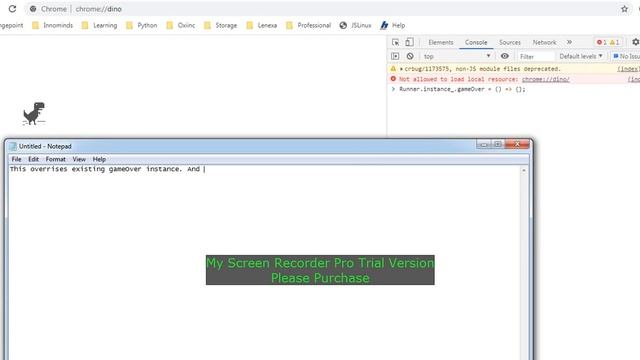
Task: Reload the chrome://dino page
Action: click(12, 9)
